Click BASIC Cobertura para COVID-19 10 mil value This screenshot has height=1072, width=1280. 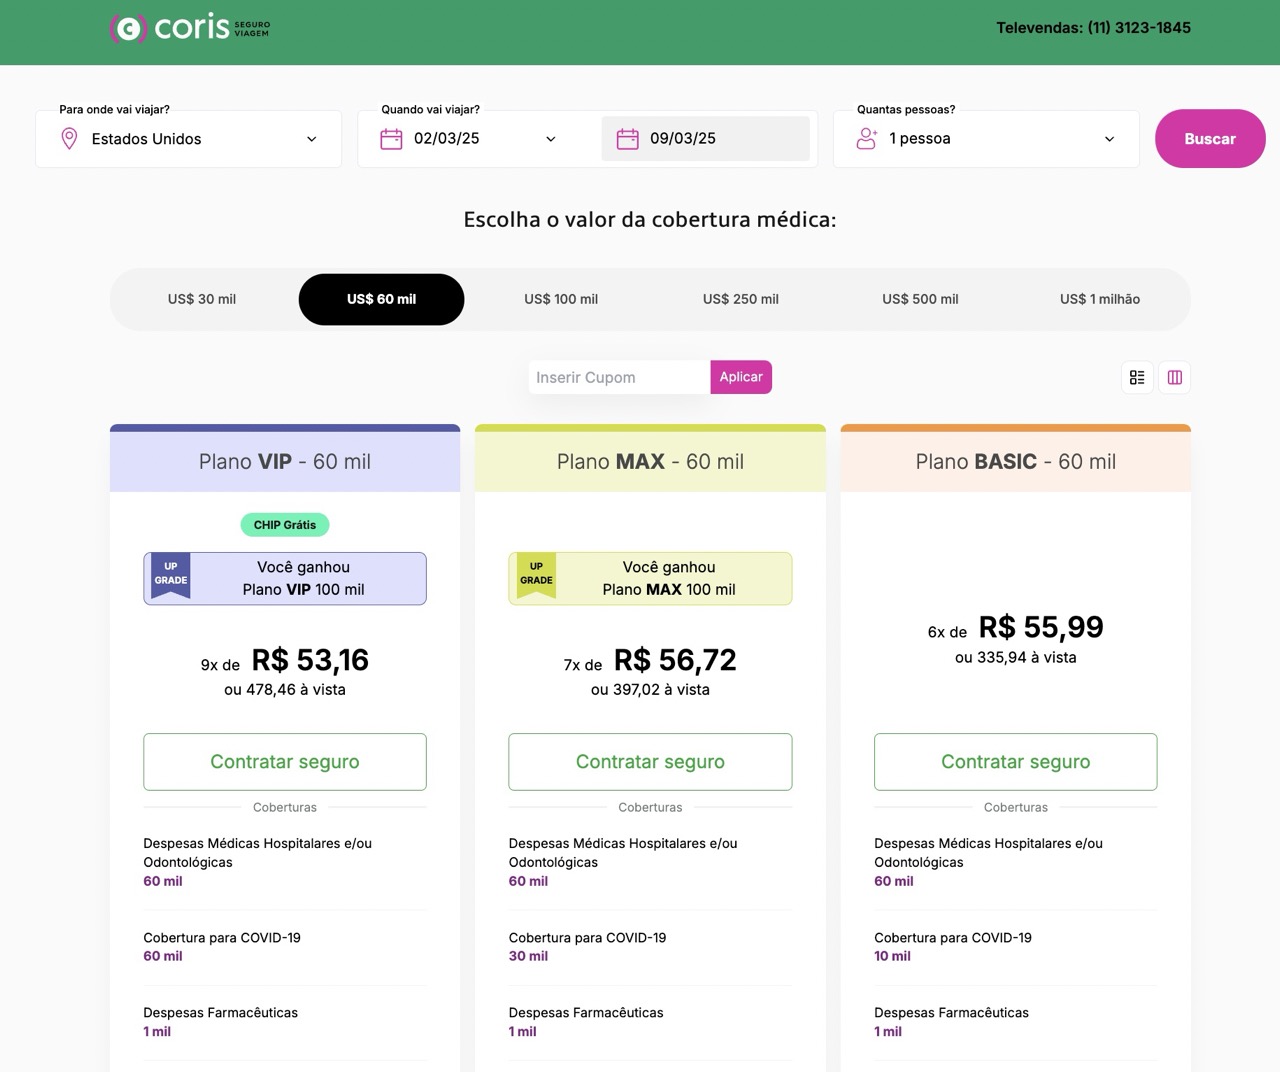click(x=892, y=956)
